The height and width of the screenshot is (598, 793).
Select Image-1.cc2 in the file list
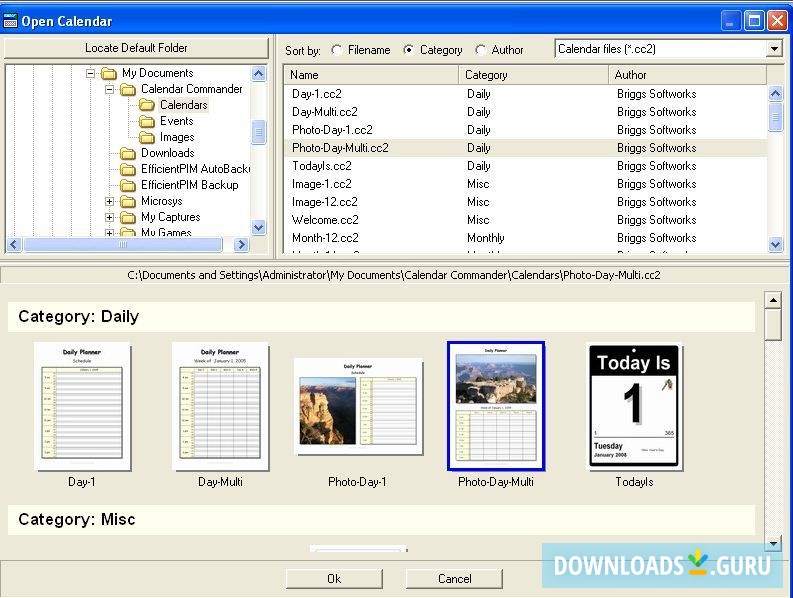coord(525,184)
